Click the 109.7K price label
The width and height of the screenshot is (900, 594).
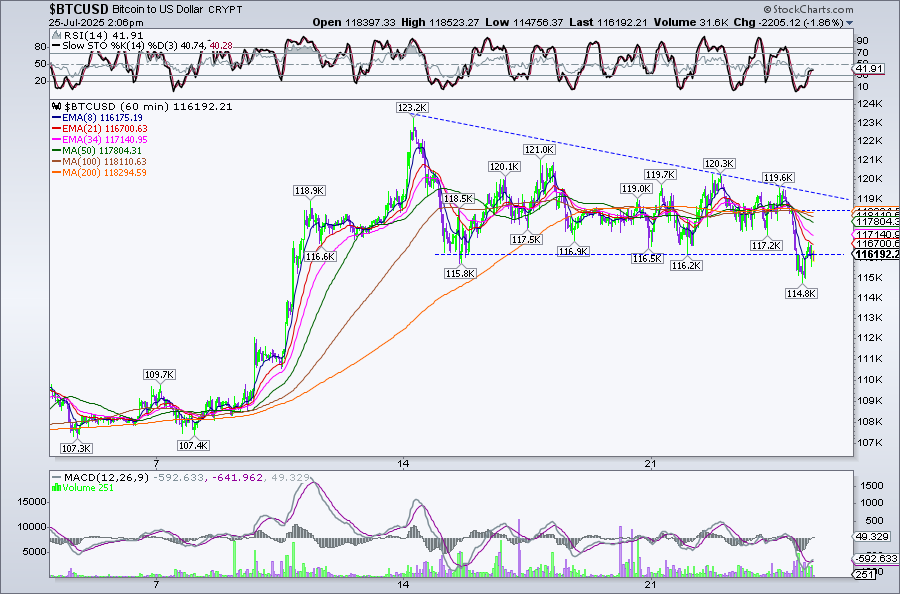159,375
